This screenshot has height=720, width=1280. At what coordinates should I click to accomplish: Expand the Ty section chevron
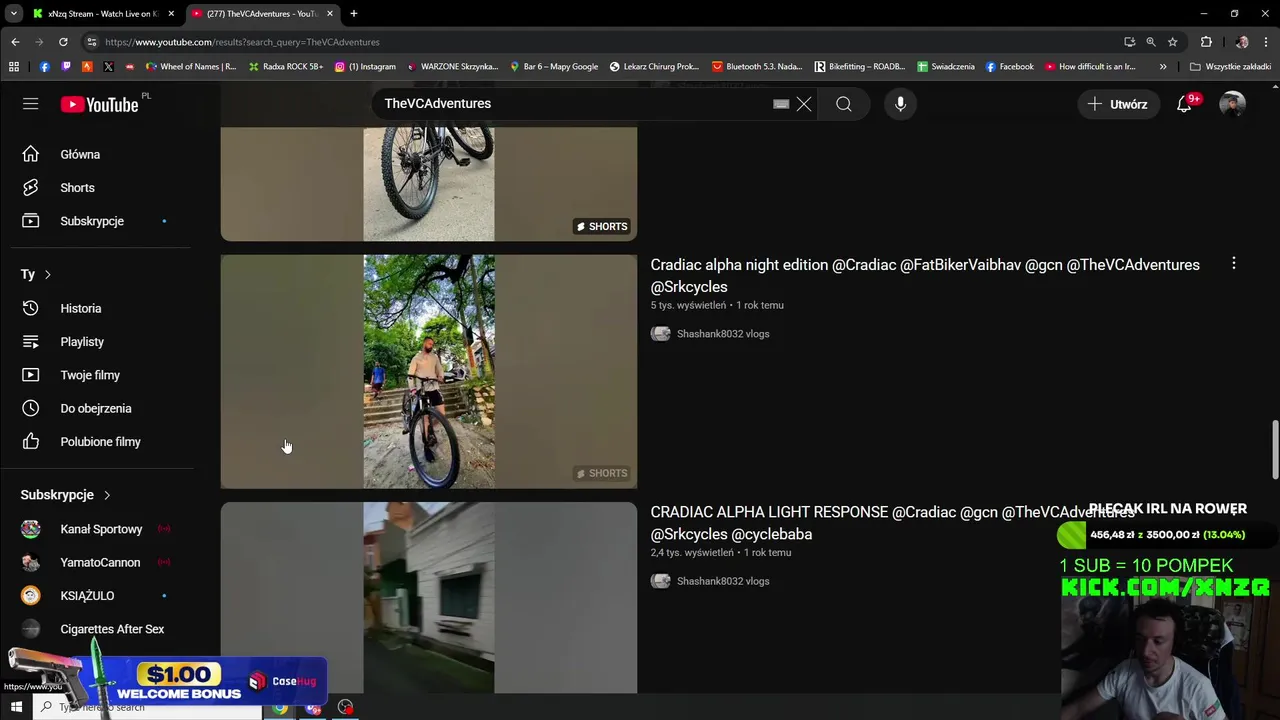click(x=47, y=274)
